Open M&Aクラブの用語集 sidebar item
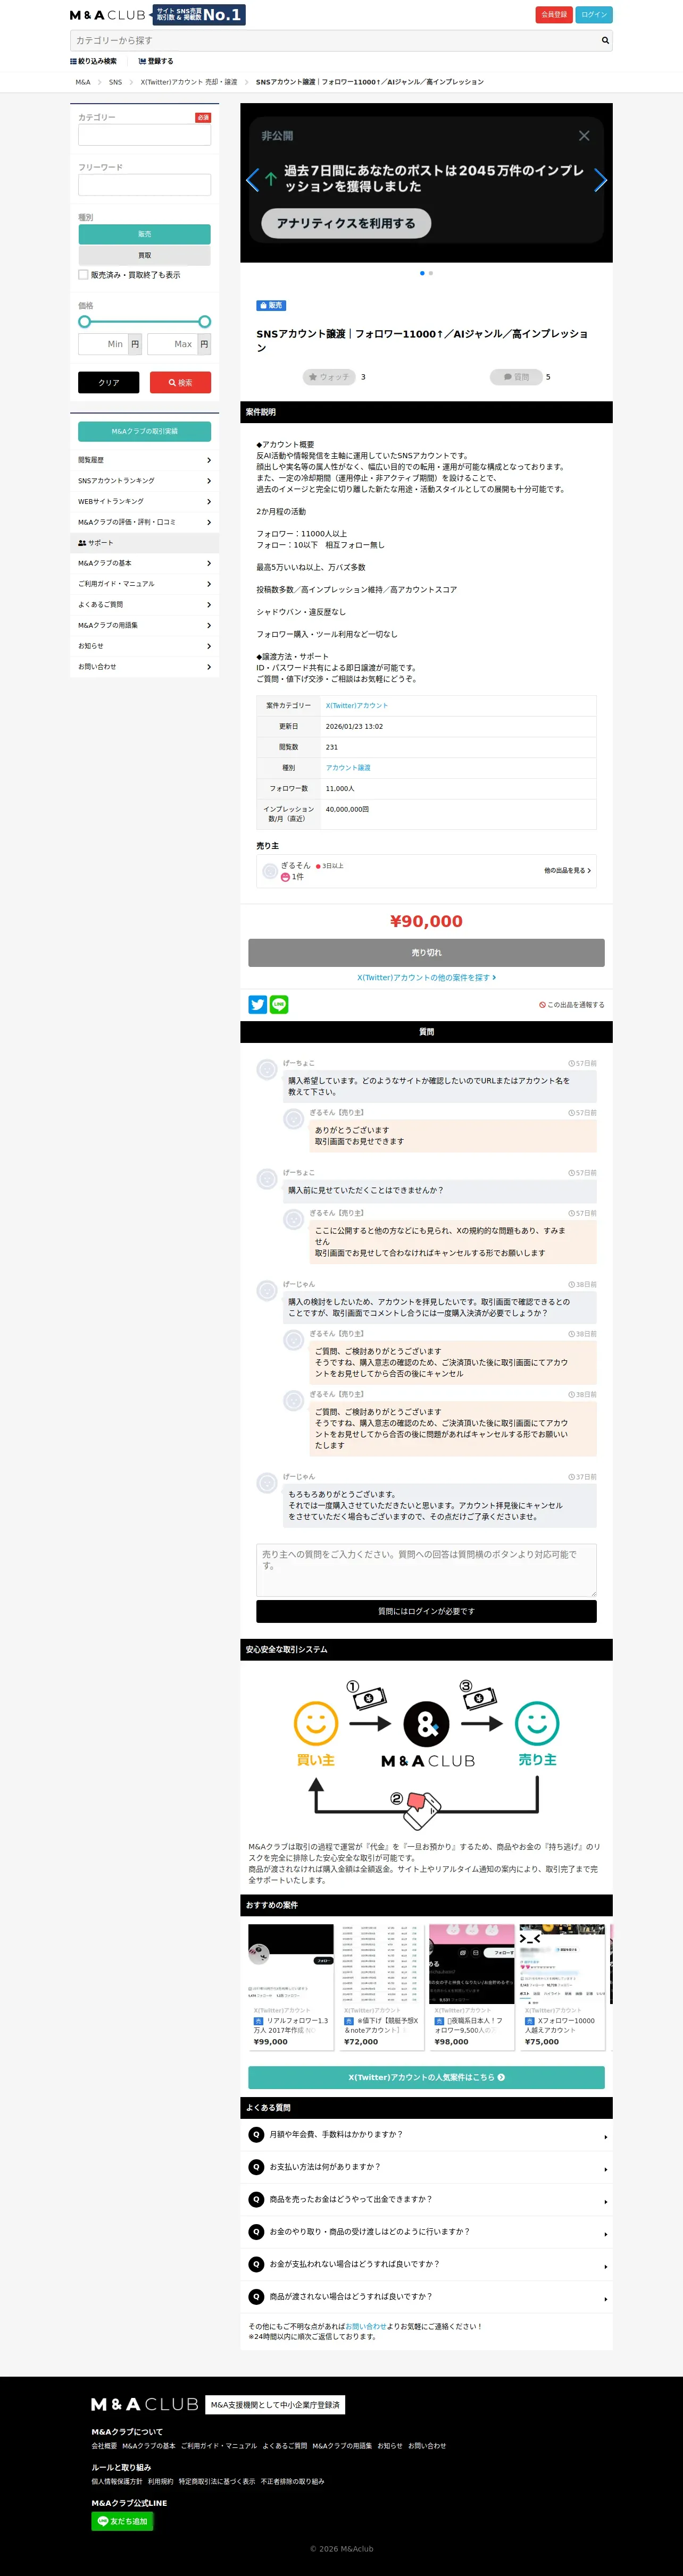The width and height of the screenshot is (683, 2576). [144, 625]
